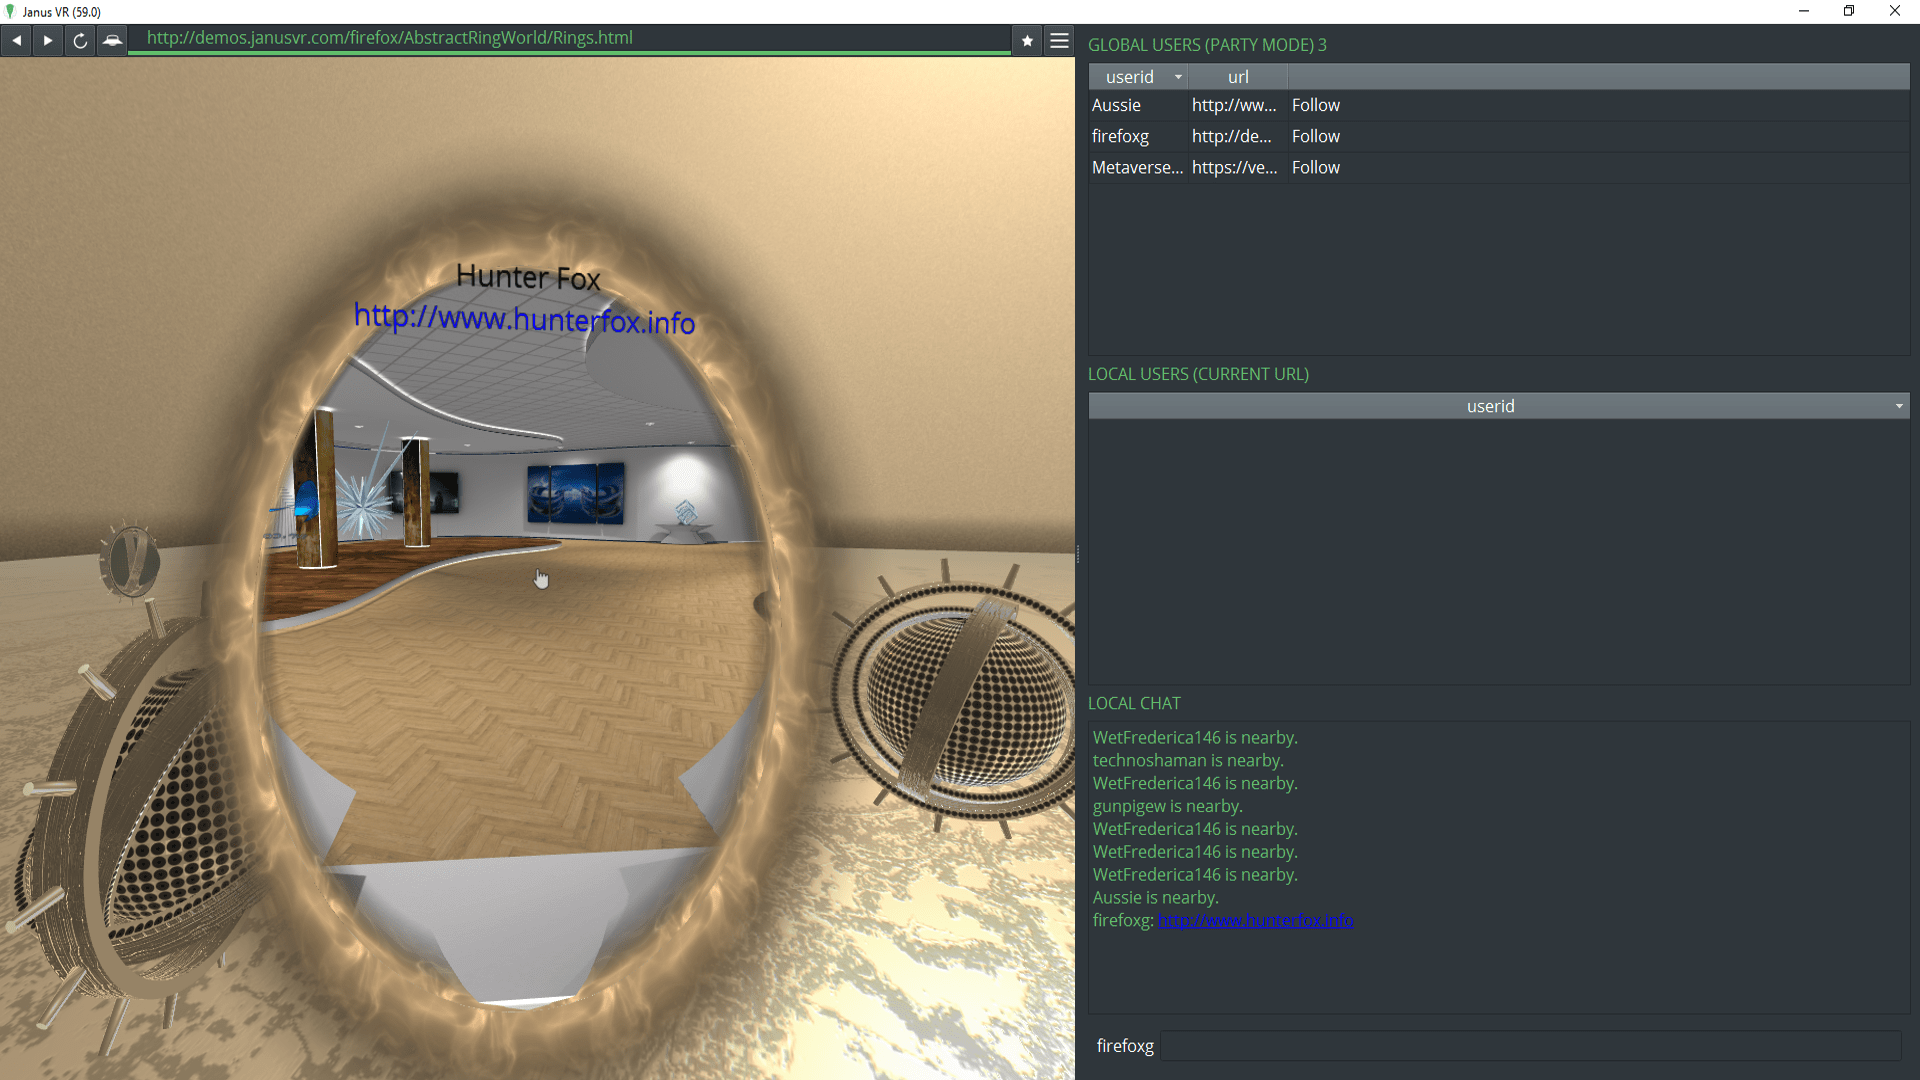Click the green page load progress bar

coord(570,55)
